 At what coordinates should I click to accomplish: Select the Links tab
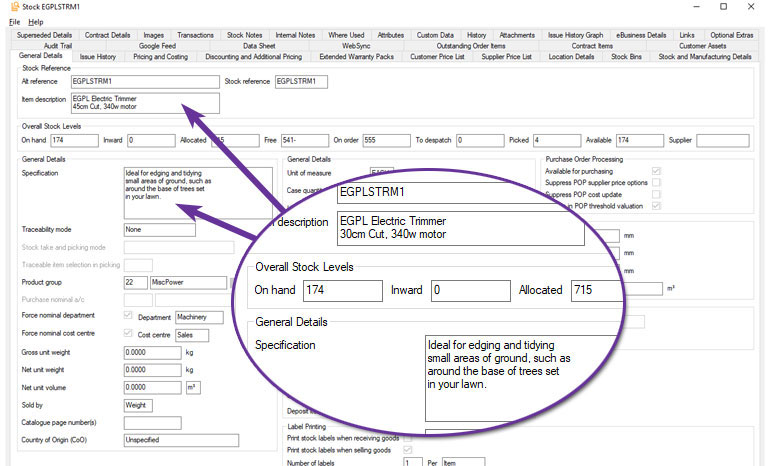pos(687,35)
